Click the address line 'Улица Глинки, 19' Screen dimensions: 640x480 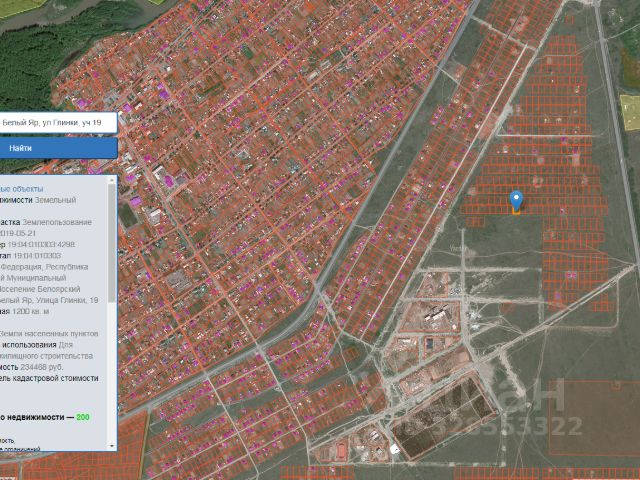pyautogui.click(x=67, y=300)
